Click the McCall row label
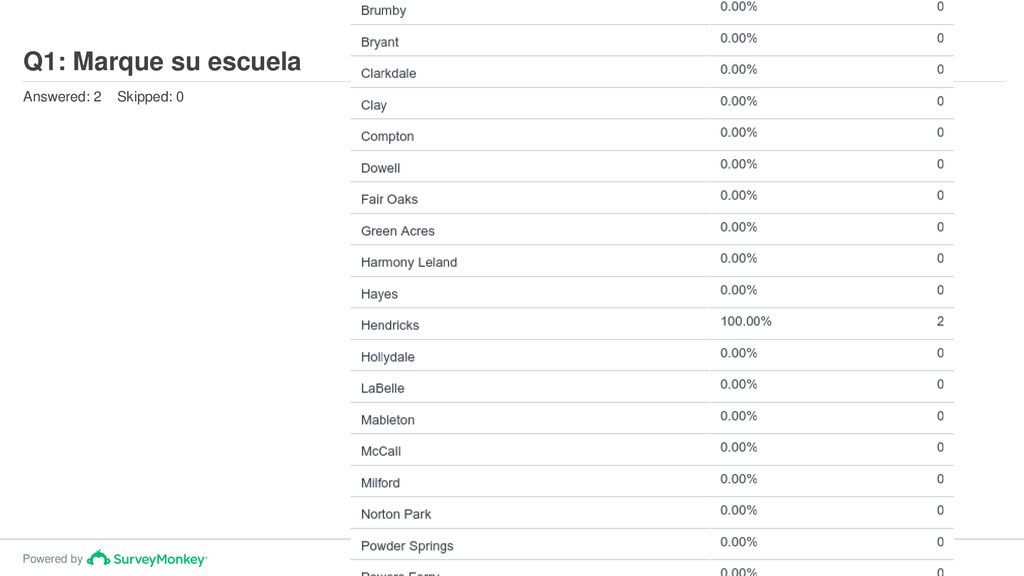This screenshot has height=576, width=1024. (x=381, y=451)
